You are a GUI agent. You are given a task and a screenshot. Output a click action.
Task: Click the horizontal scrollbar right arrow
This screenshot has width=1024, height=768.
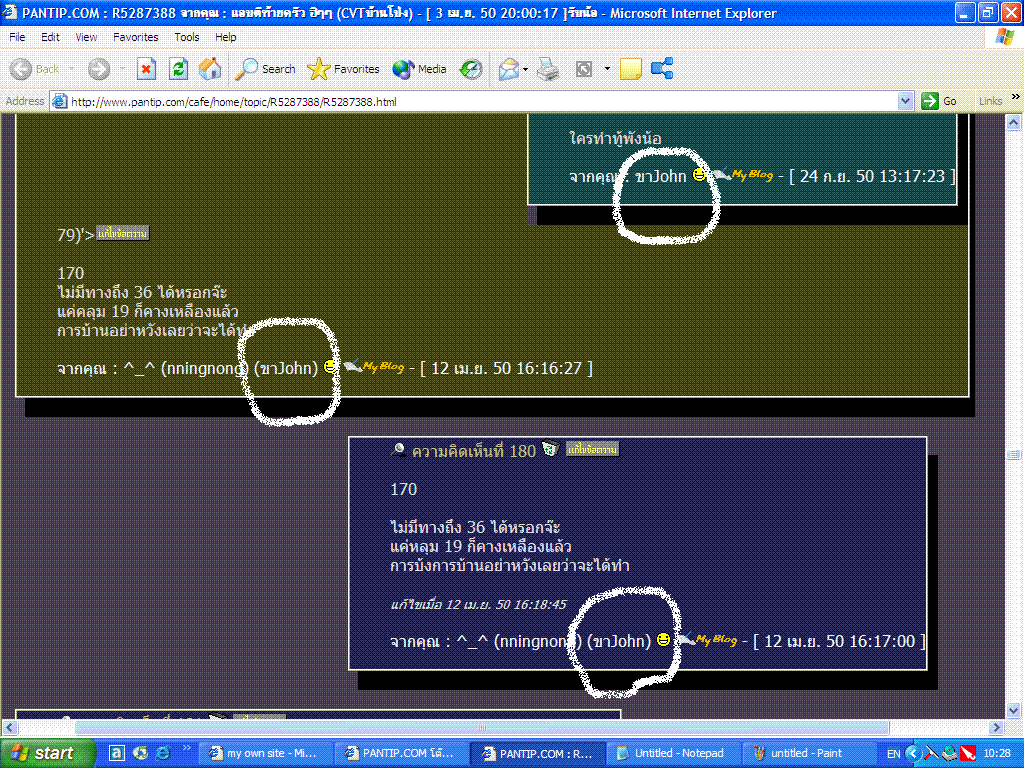pos(997,727)
